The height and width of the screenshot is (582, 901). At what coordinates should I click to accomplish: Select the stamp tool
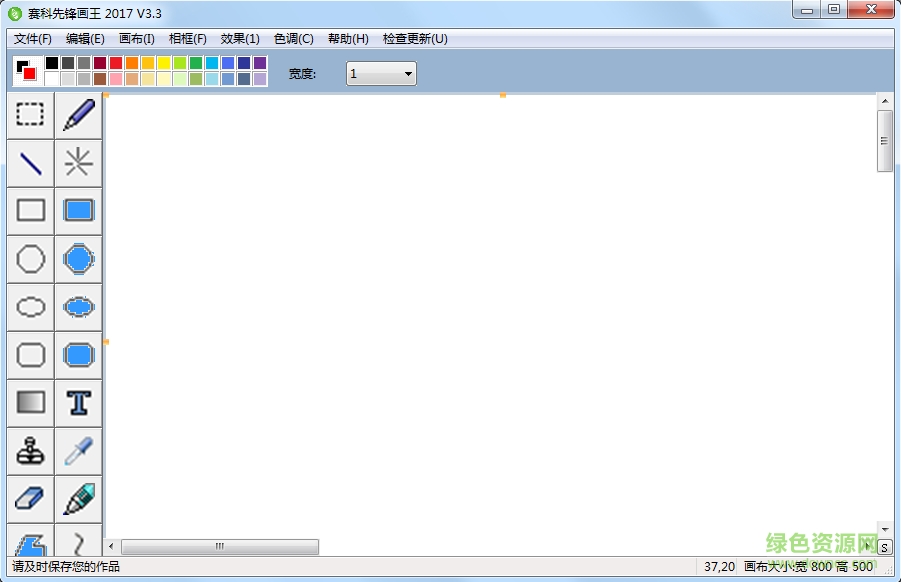pos(31,451)
